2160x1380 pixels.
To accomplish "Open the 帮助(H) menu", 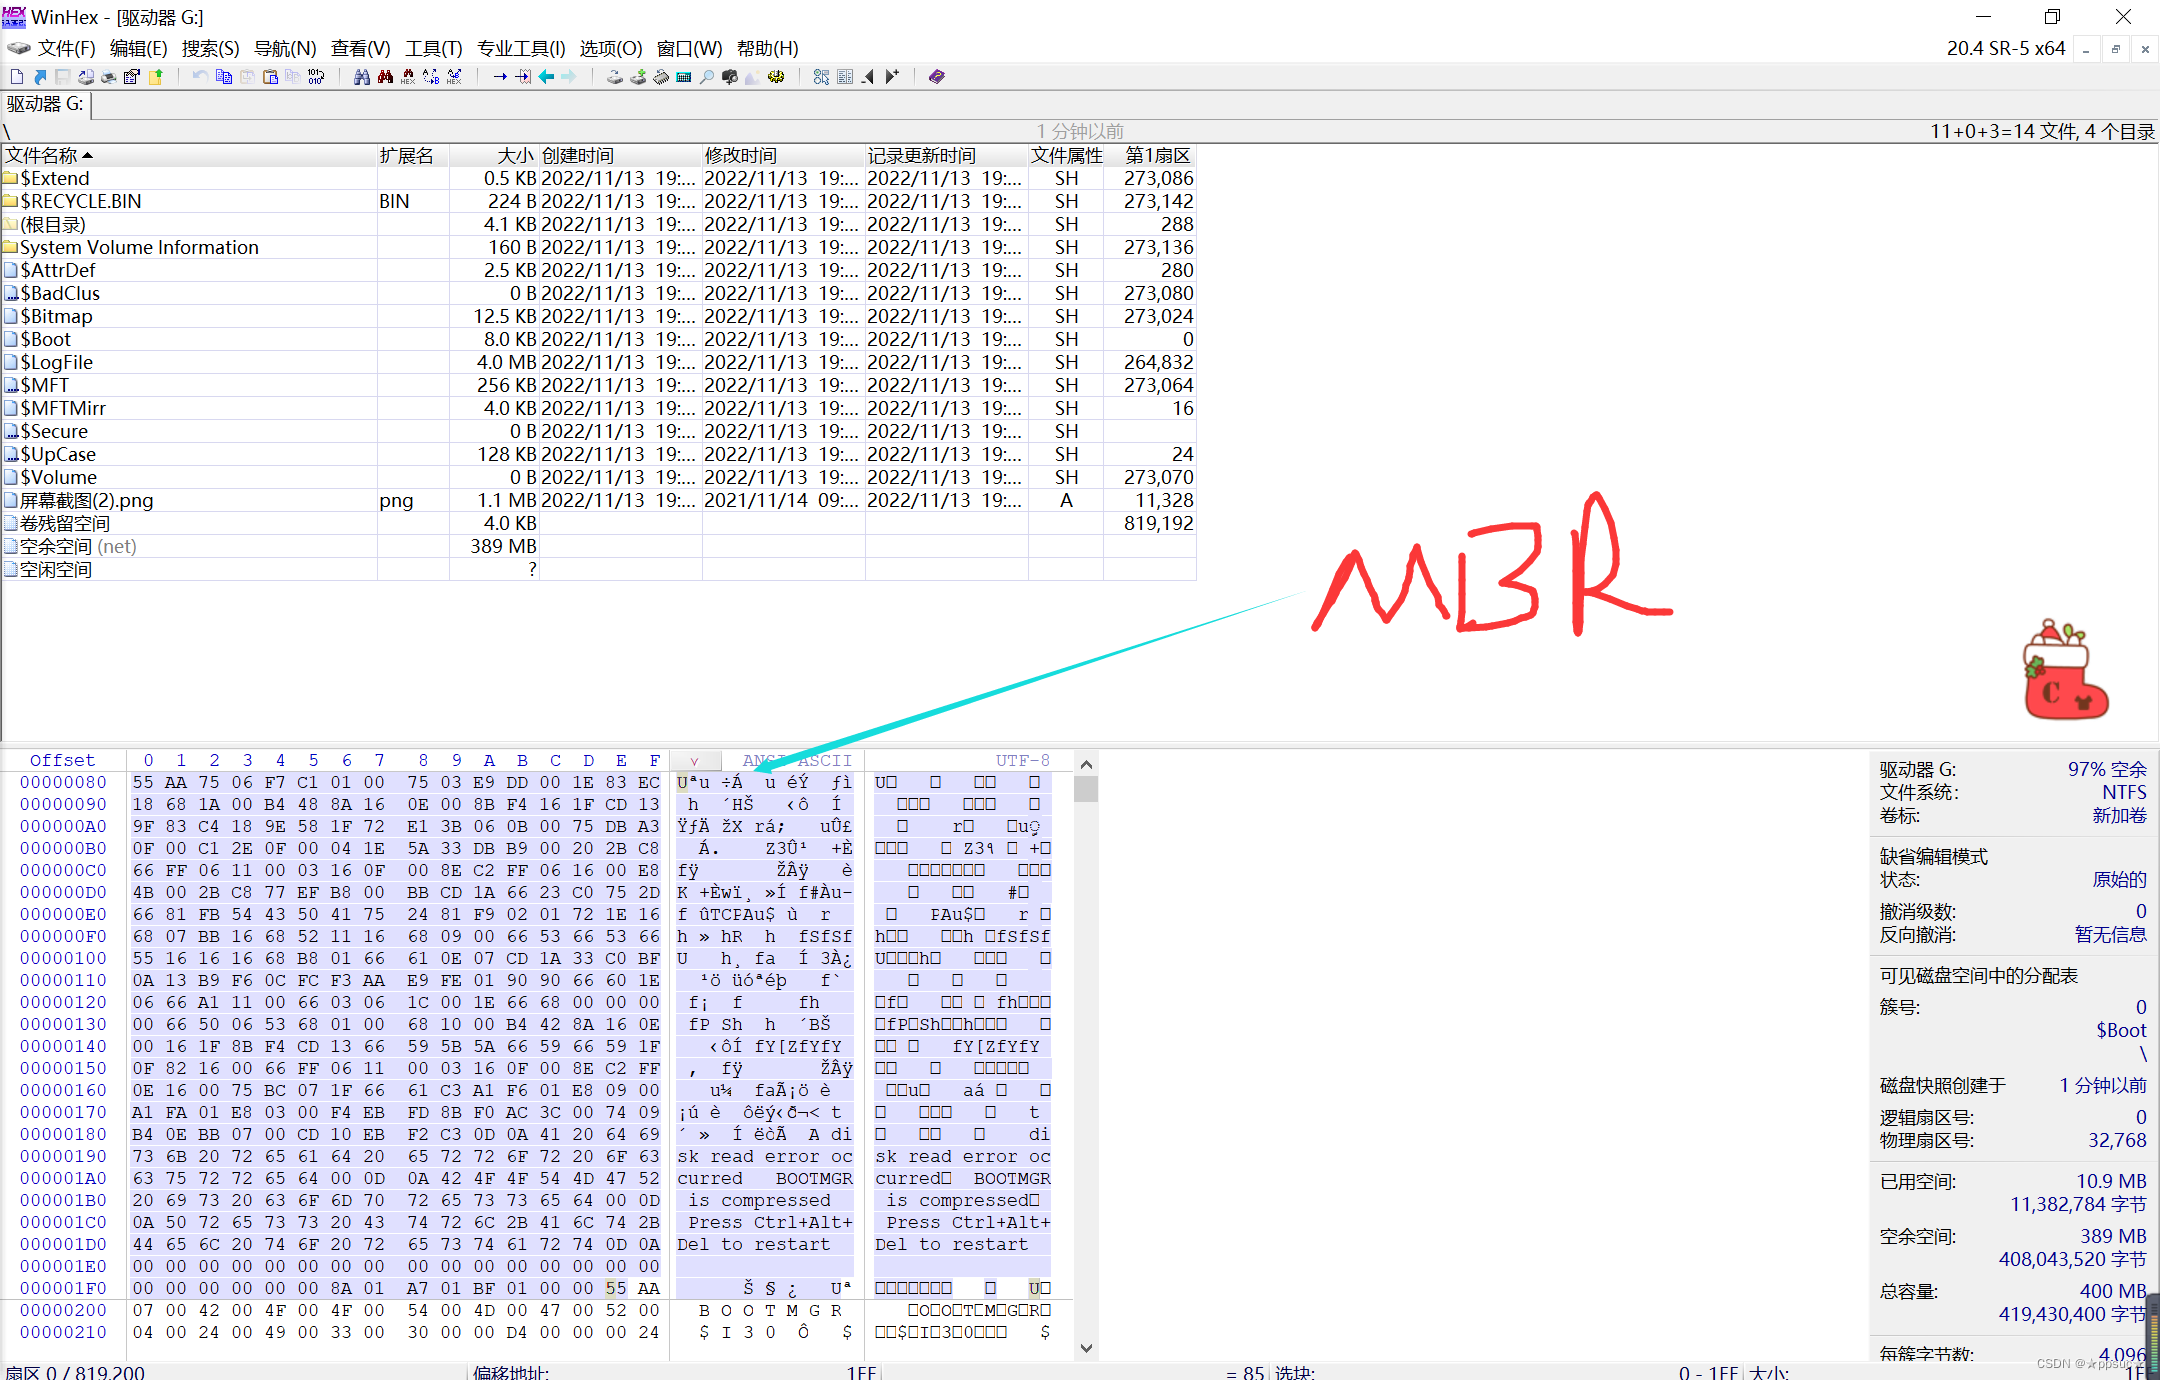I will [768, 48].
